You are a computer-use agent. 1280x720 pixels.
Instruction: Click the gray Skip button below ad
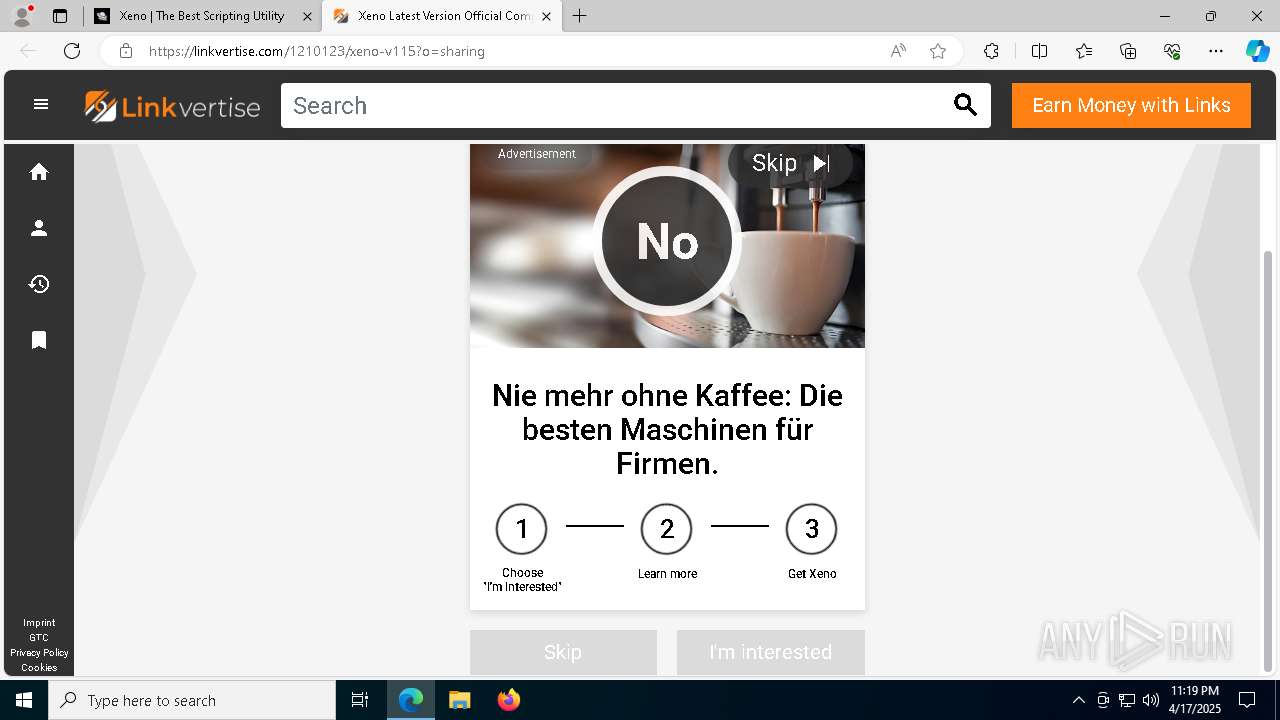click(563, 652)
